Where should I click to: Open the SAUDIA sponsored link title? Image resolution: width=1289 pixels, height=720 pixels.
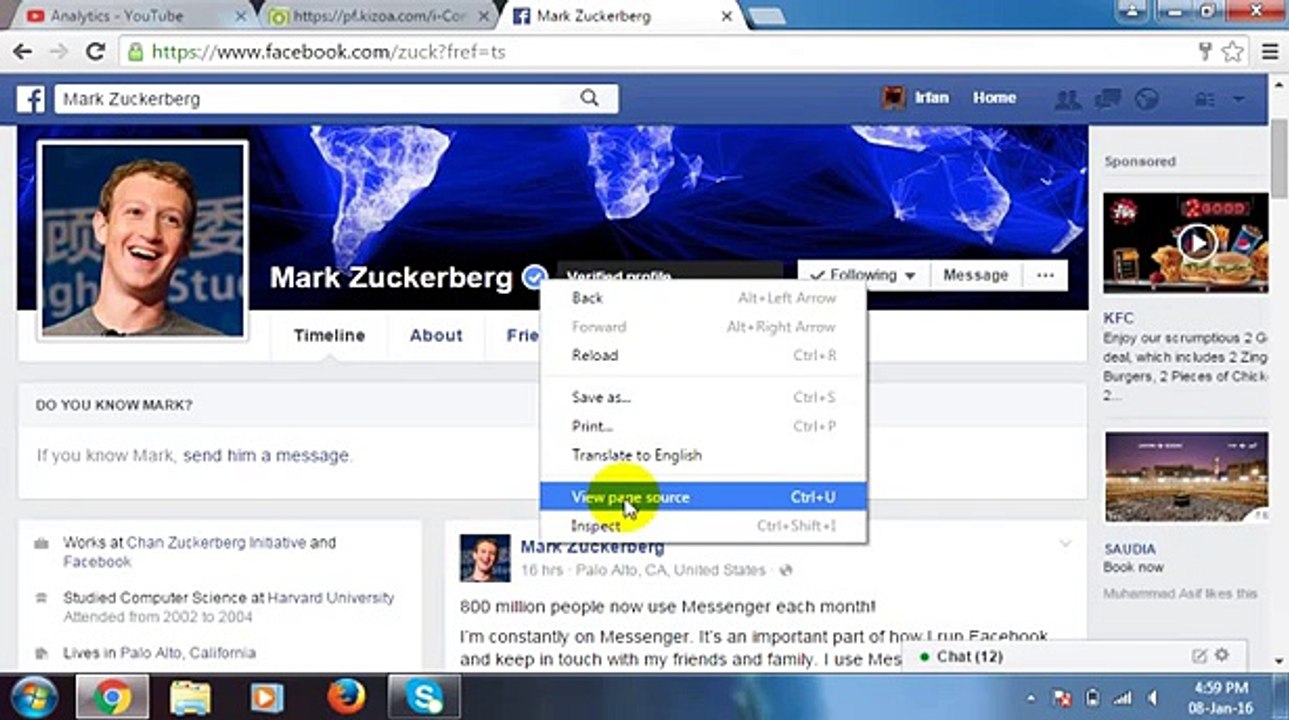tap(1129, 549)
